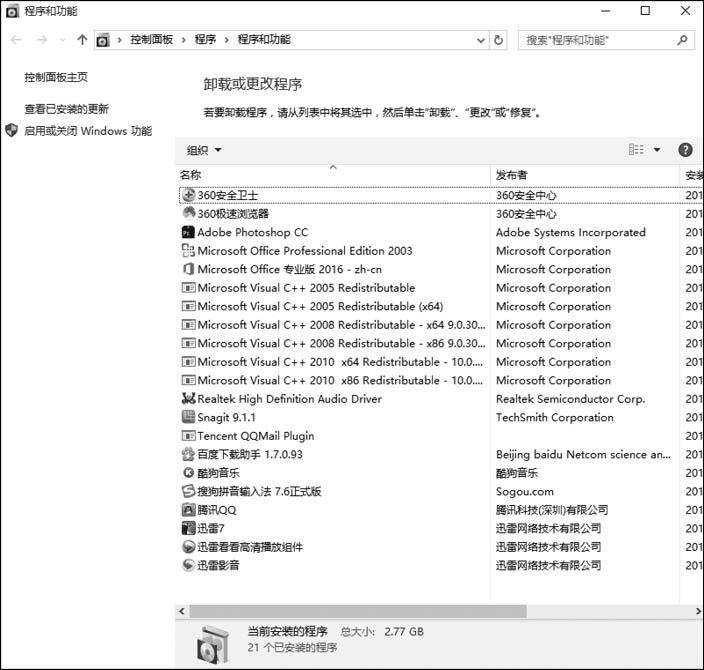Click the 360极速浏览器 browser icon
The height and width of the screenshot is (670, 704).
[x=189, y=213]
